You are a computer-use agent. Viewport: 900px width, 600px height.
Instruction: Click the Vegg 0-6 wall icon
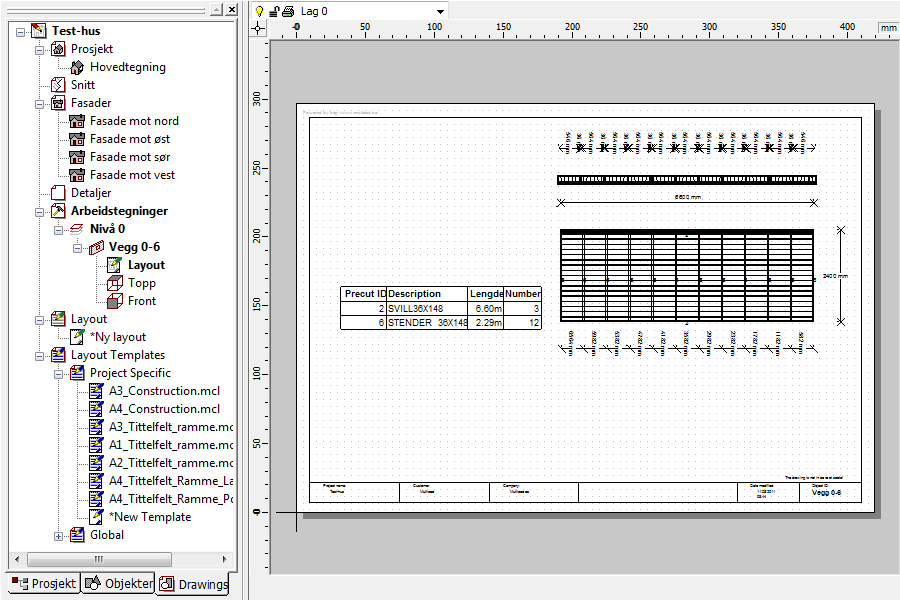[96, 247]
